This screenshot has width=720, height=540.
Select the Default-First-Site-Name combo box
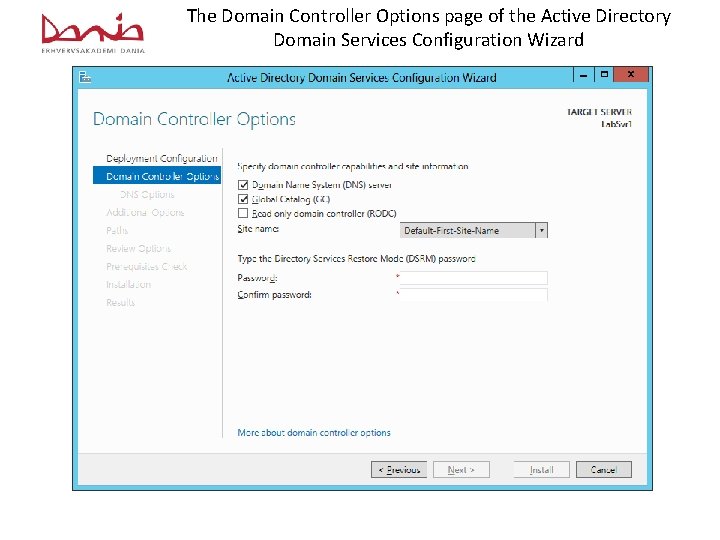coord(473,230)
